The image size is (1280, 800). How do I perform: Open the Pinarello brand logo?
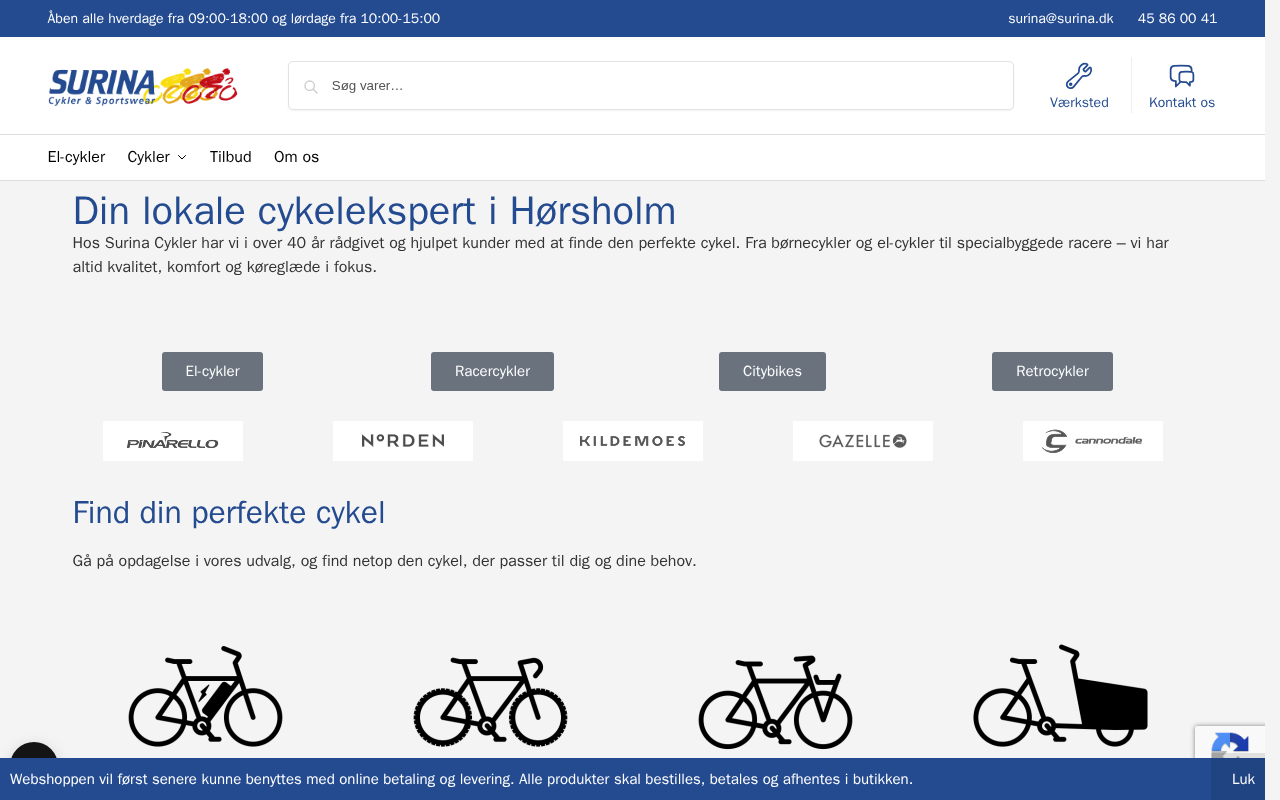[173, 441]
